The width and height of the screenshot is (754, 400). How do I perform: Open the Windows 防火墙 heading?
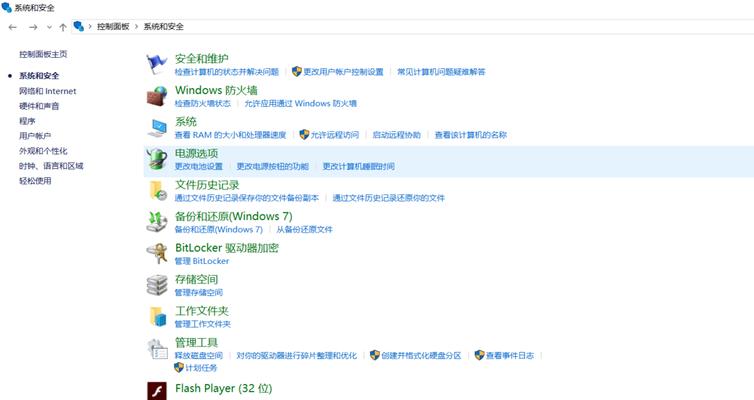[x=216, y=90]
